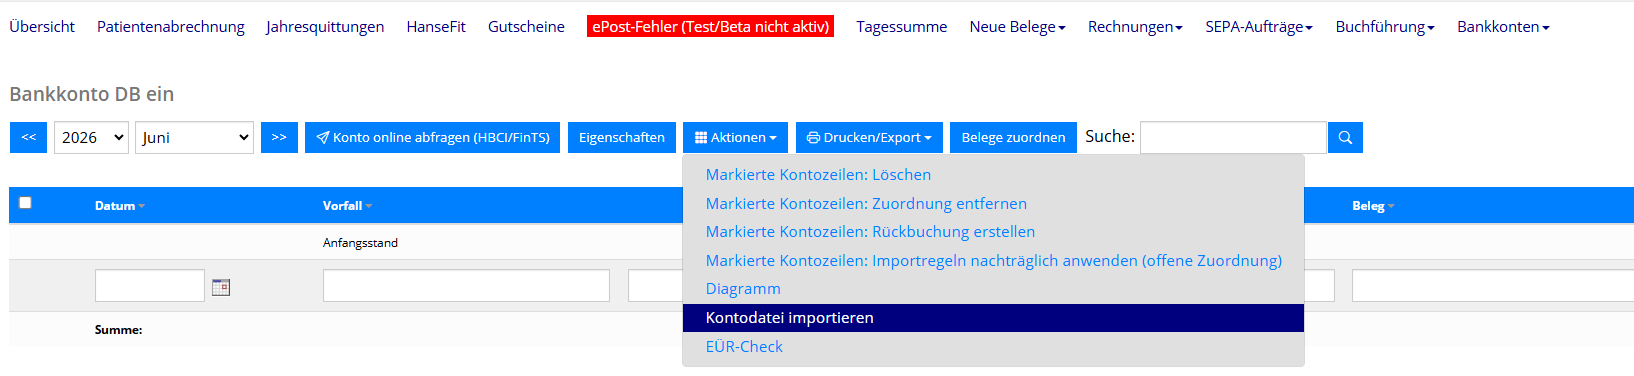1634x376 pixels.
Task: Click the Vorfall input field in entry row
Action: pos(466,286)
